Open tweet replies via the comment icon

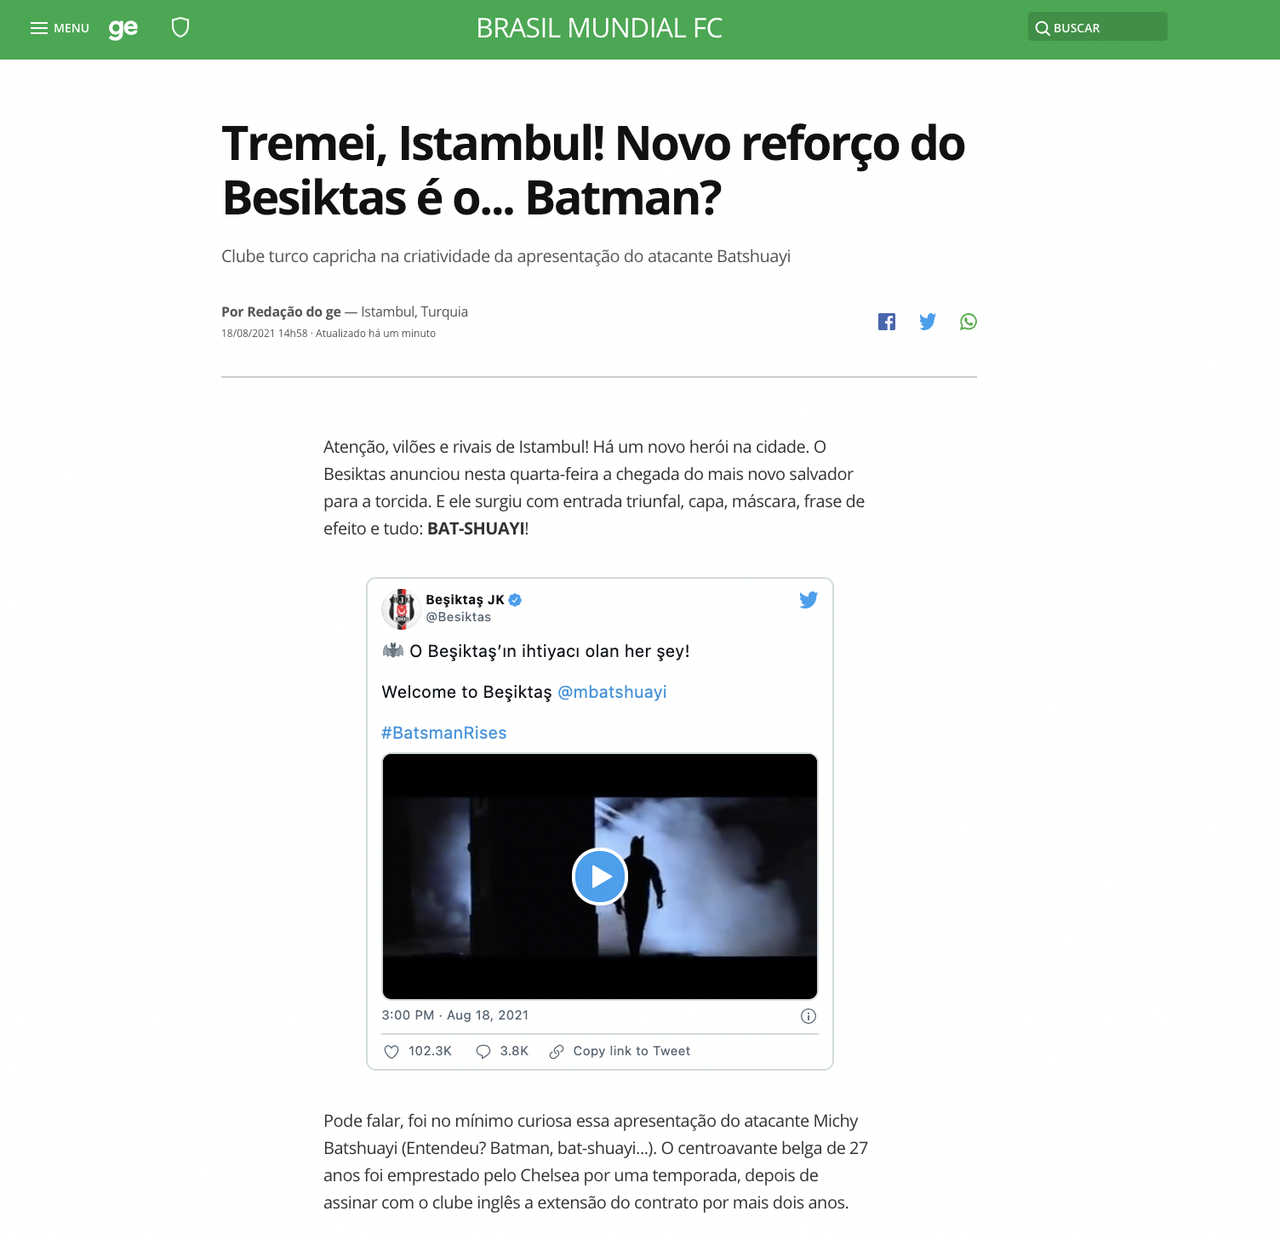(483, 1051)
